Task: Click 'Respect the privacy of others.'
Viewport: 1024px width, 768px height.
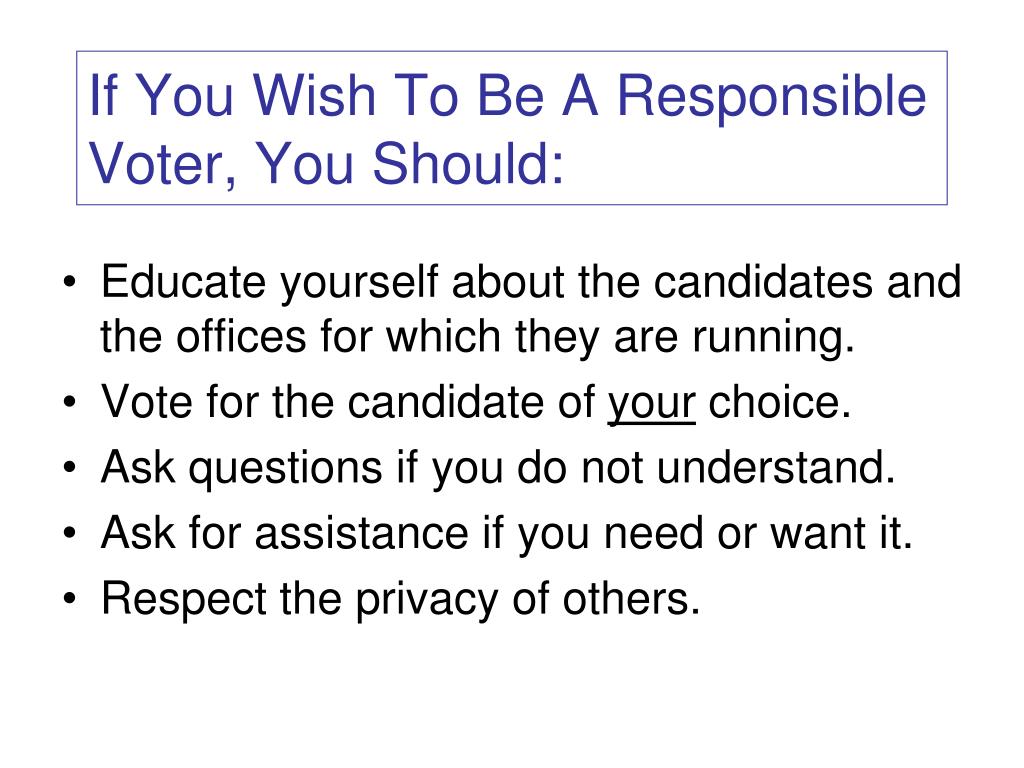Action: (400, 599)
